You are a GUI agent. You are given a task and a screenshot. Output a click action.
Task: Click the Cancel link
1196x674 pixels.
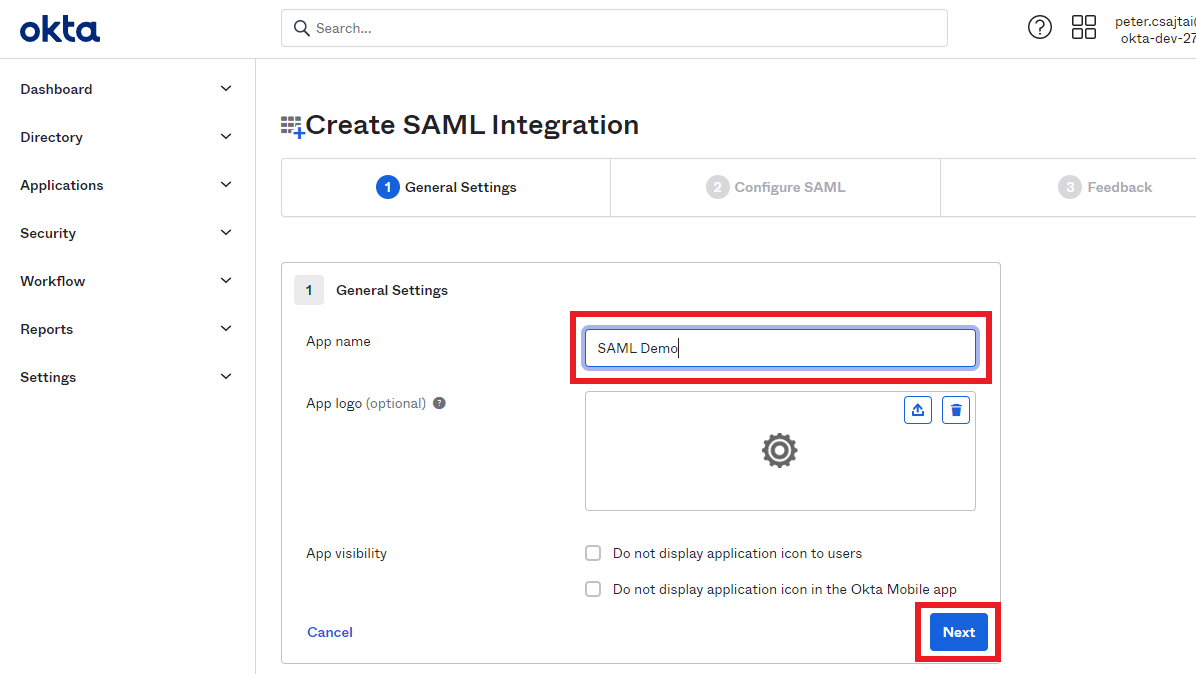330,632
